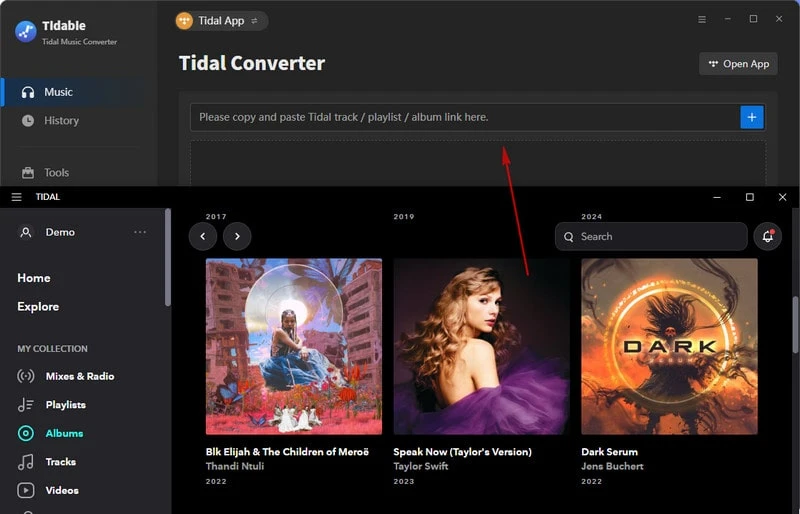The height and width of the screenshot is (514, 800).
Task: Click artist link Taylor Swift
Action: (x=421, y=466)
